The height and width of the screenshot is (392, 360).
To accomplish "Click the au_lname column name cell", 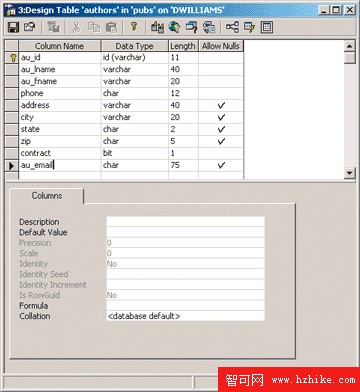I will pyautogui.click(x=60, y=70).
